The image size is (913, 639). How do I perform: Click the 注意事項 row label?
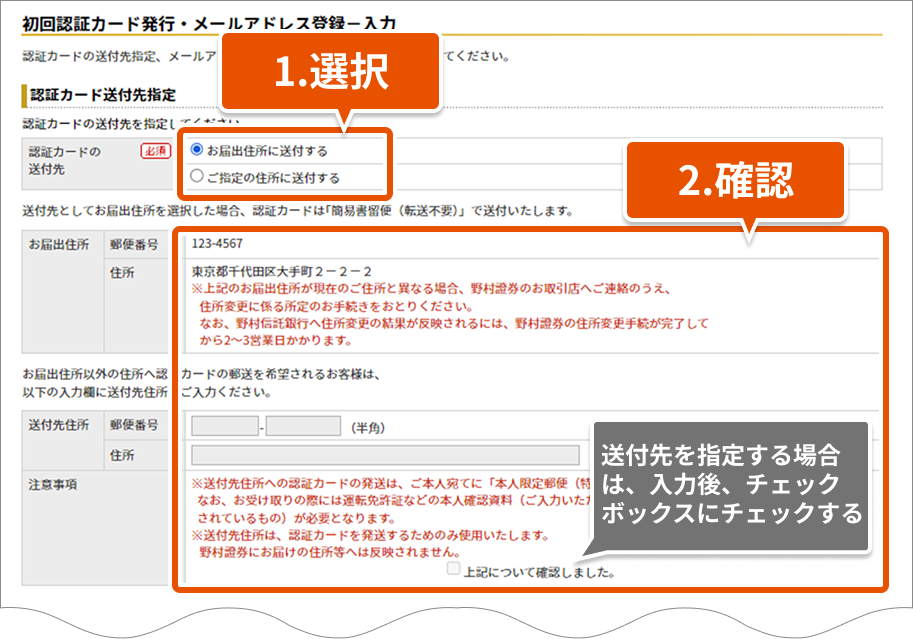click(54, 484)
